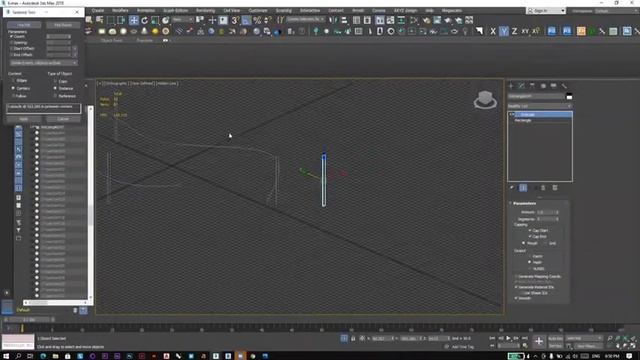
Task: Open the Modifiers menu
Action: [x=120, y=10]
